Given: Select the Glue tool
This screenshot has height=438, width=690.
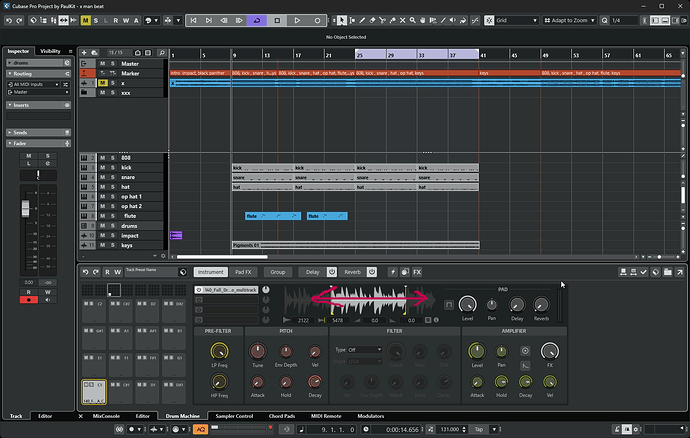Looking at the screenshot, I should click(393, 20).
